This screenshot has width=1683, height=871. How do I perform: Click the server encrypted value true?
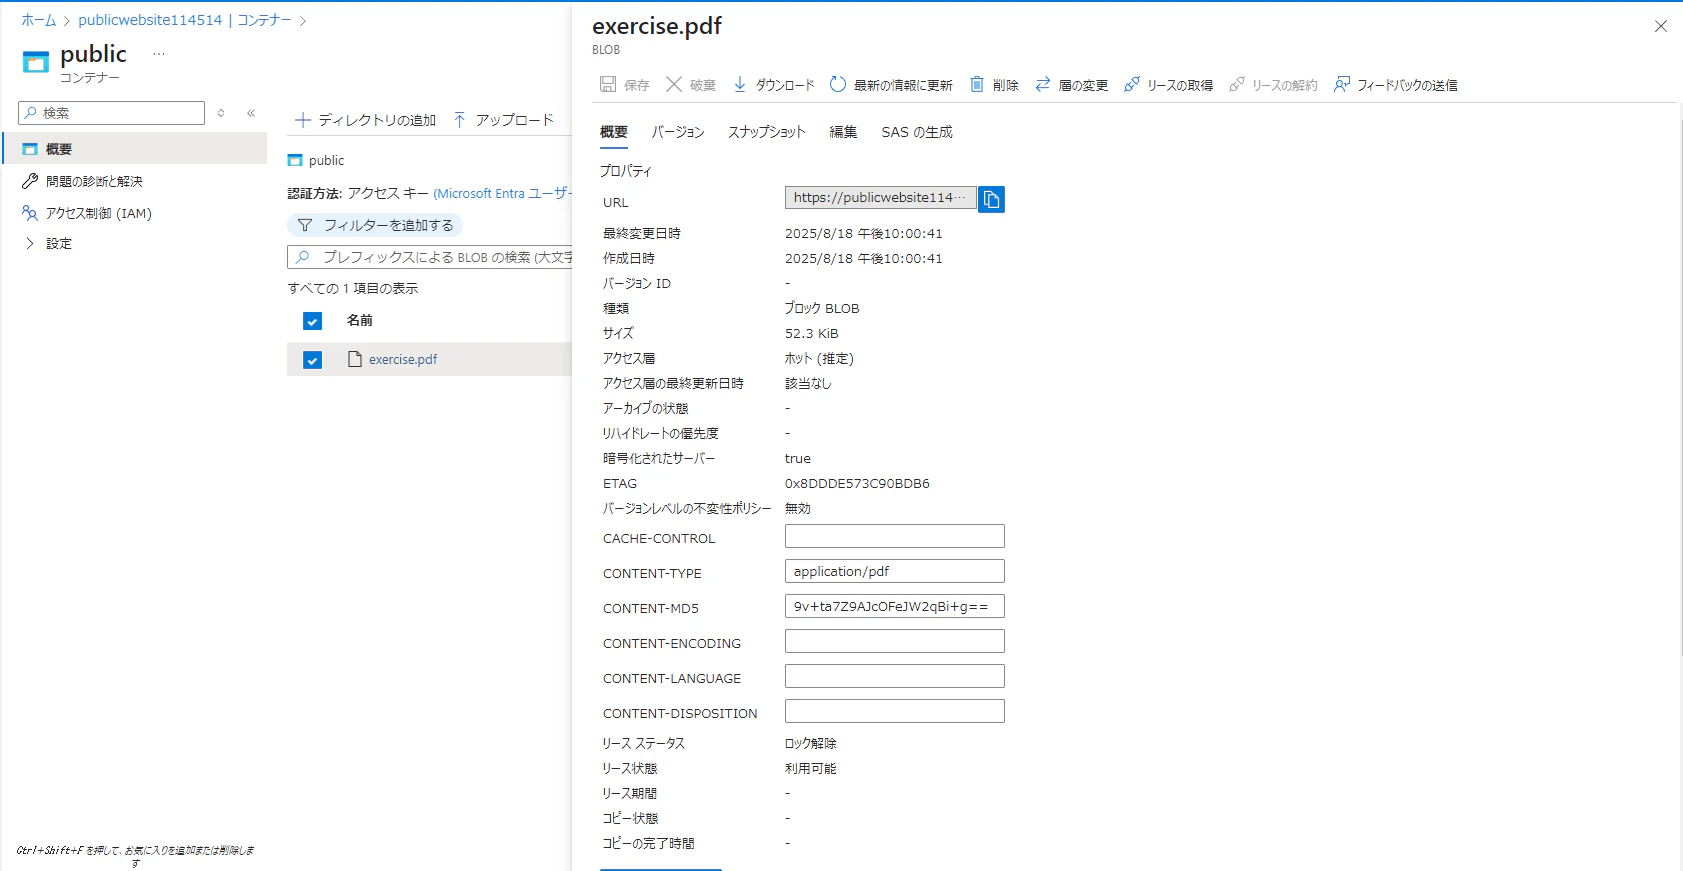coord(798,458)
